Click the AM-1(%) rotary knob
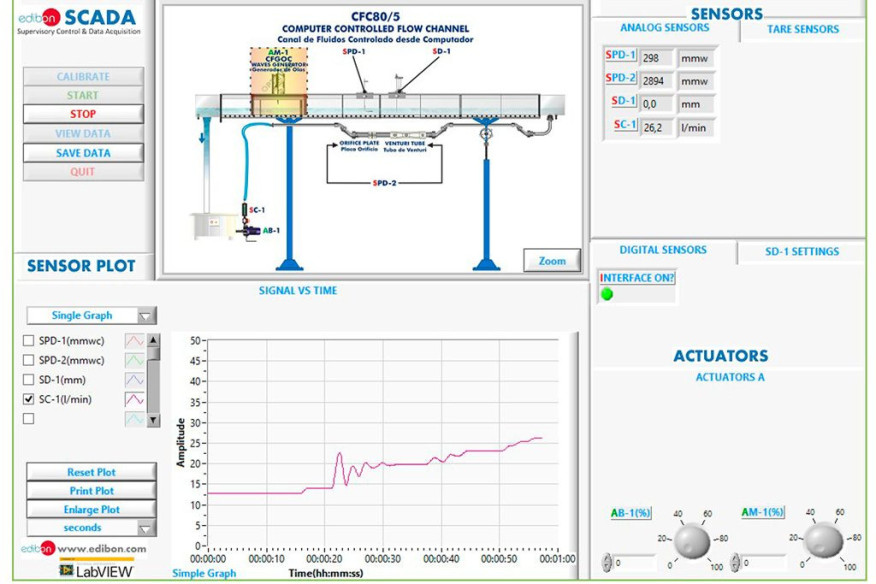876x584 pixels. click(825, 540)
